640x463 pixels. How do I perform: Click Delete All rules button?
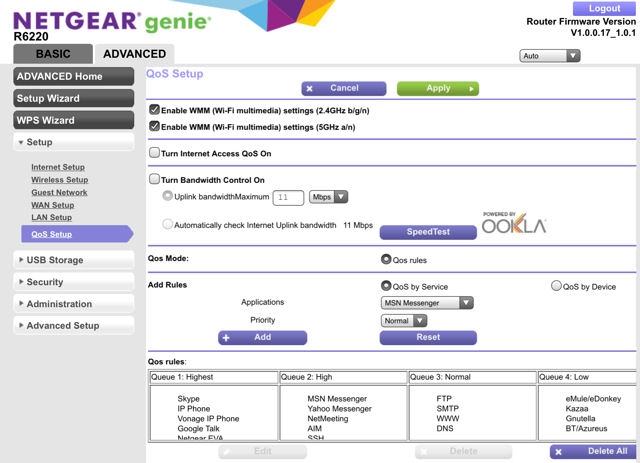[593, 451]
